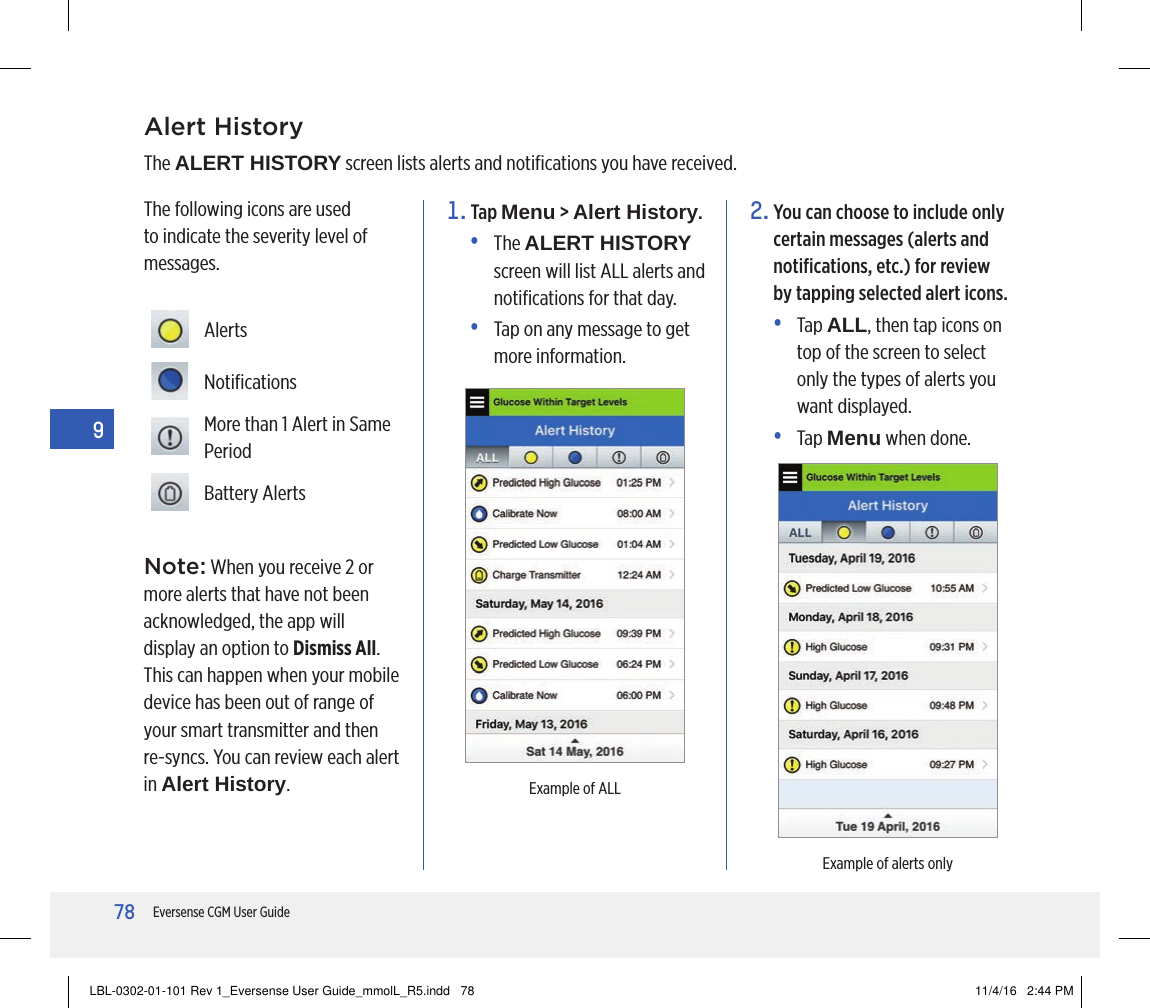Open Predicted Low Glucose 06:24 PM alert
The height and width of the screenshot is (1008, 1150).
coord(575,665)
